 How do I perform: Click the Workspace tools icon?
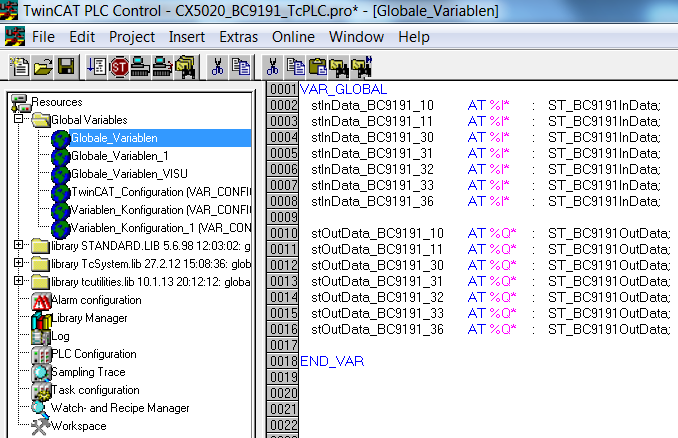[x=40, y=427]
